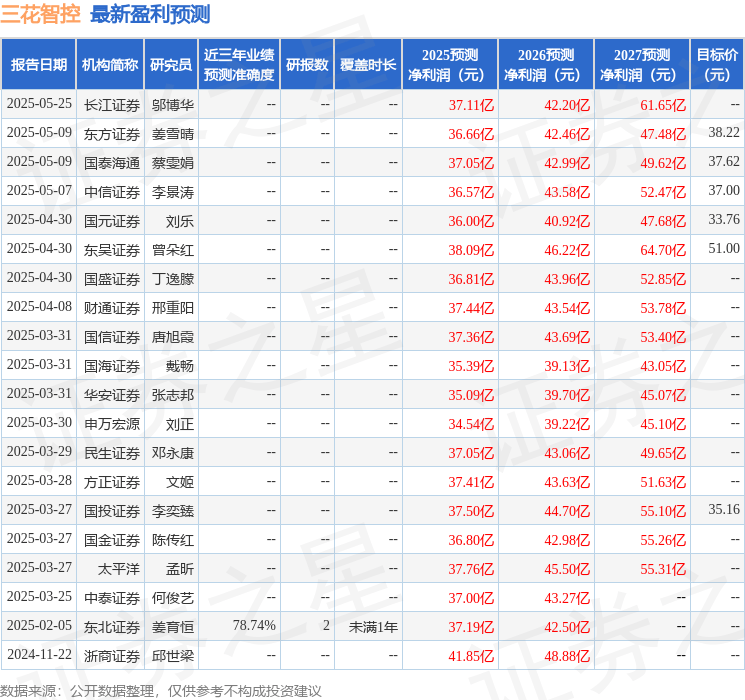Click the 64.70亿 profit value

click(663, 250)
